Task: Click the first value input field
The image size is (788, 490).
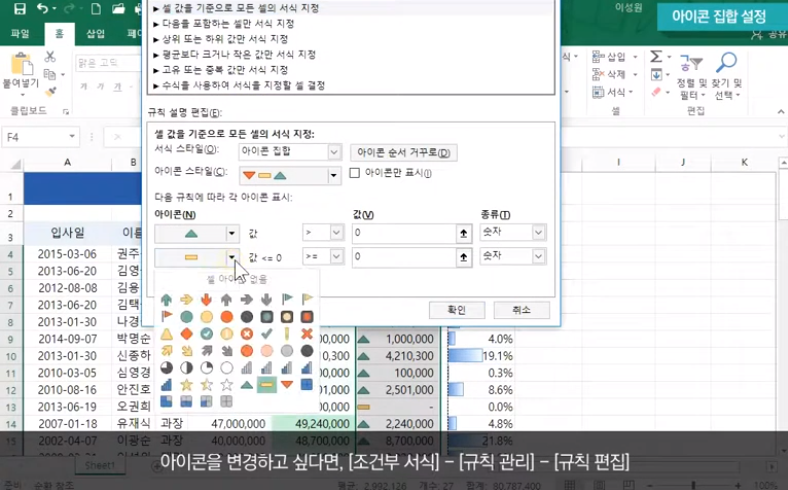Action: tap(404, 233)
